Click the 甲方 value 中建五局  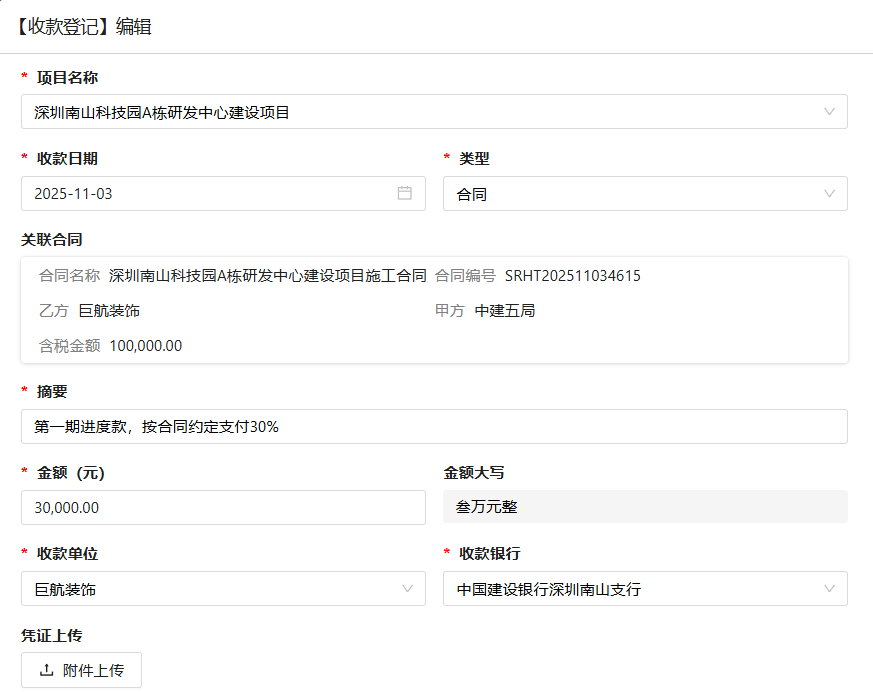[505, 311]
